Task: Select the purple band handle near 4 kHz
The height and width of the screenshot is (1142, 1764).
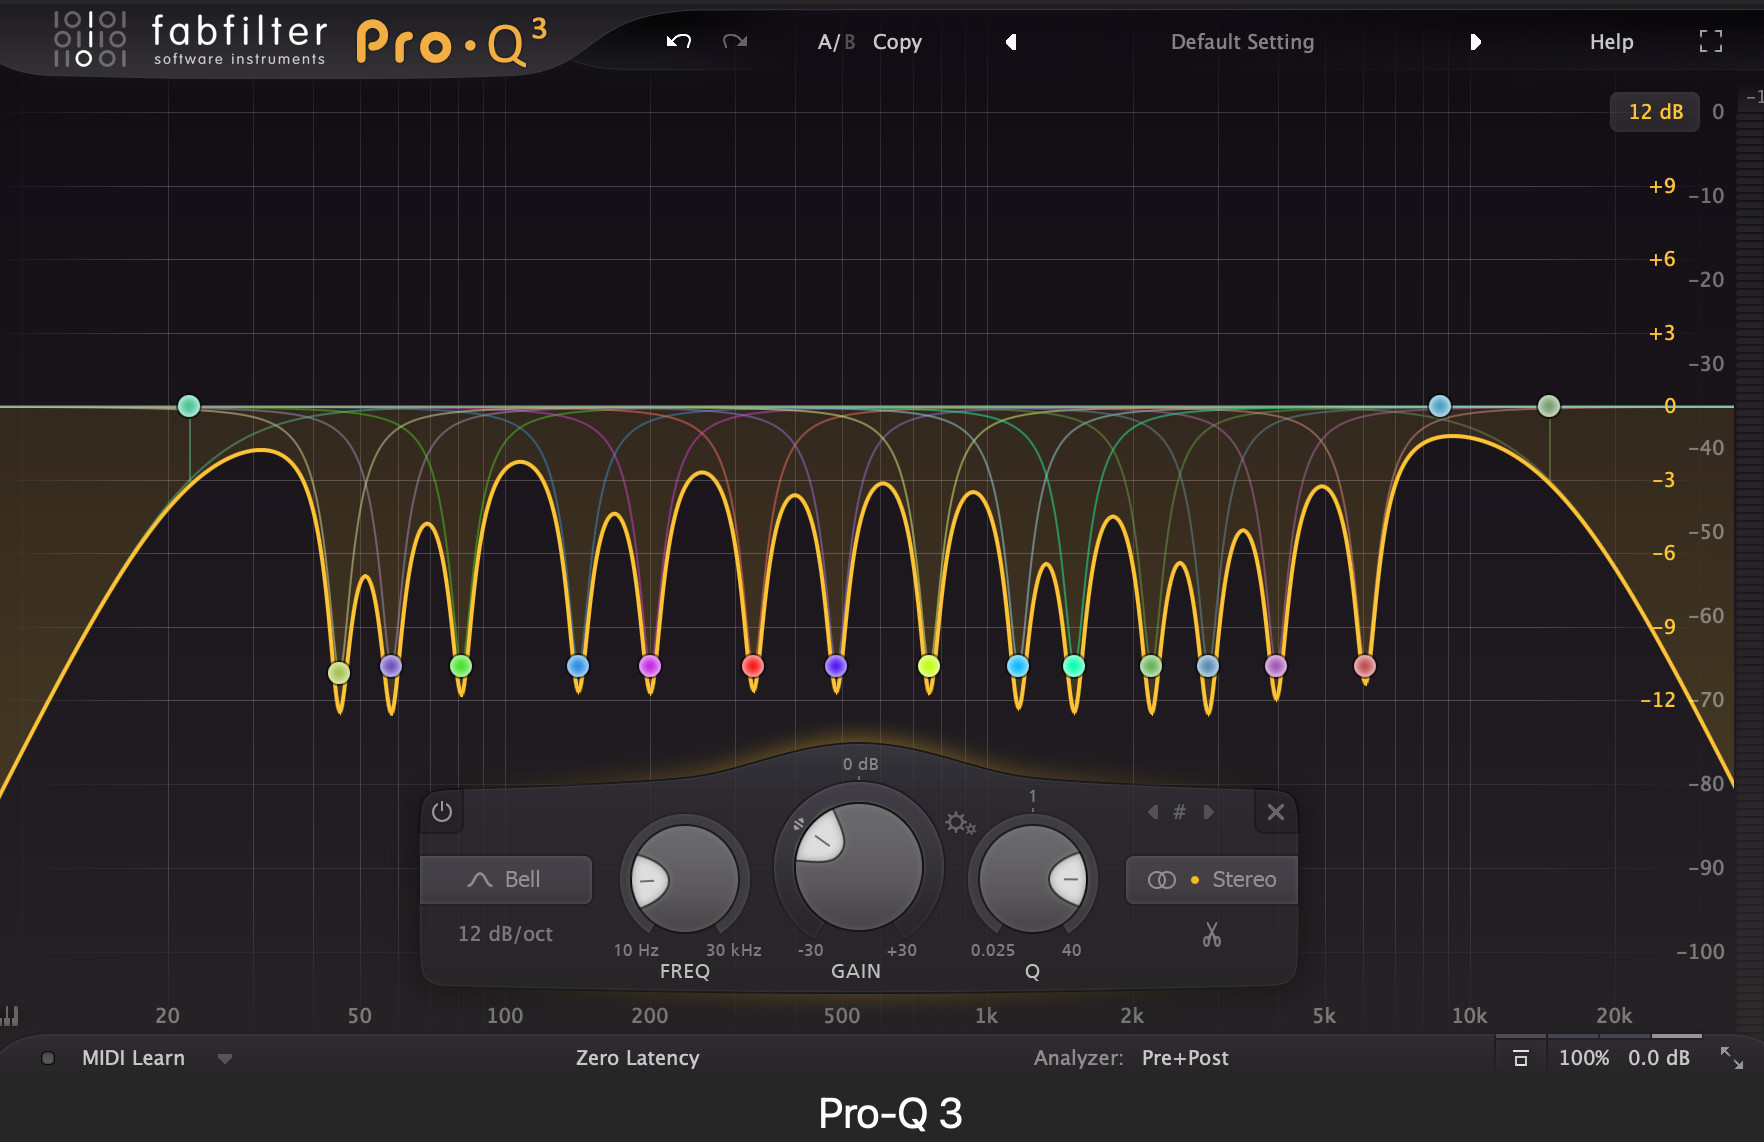Action: 1276,666
